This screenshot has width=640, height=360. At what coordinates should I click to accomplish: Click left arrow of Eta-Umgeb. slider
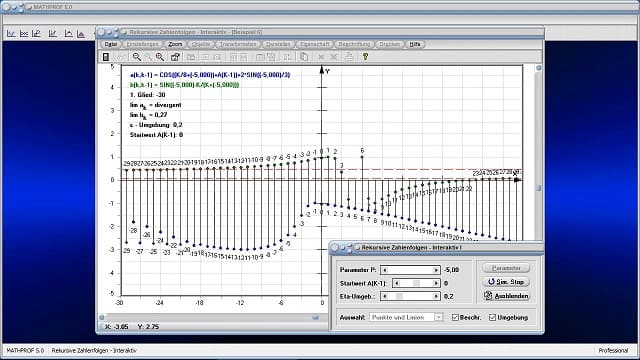tap(384, 296)
